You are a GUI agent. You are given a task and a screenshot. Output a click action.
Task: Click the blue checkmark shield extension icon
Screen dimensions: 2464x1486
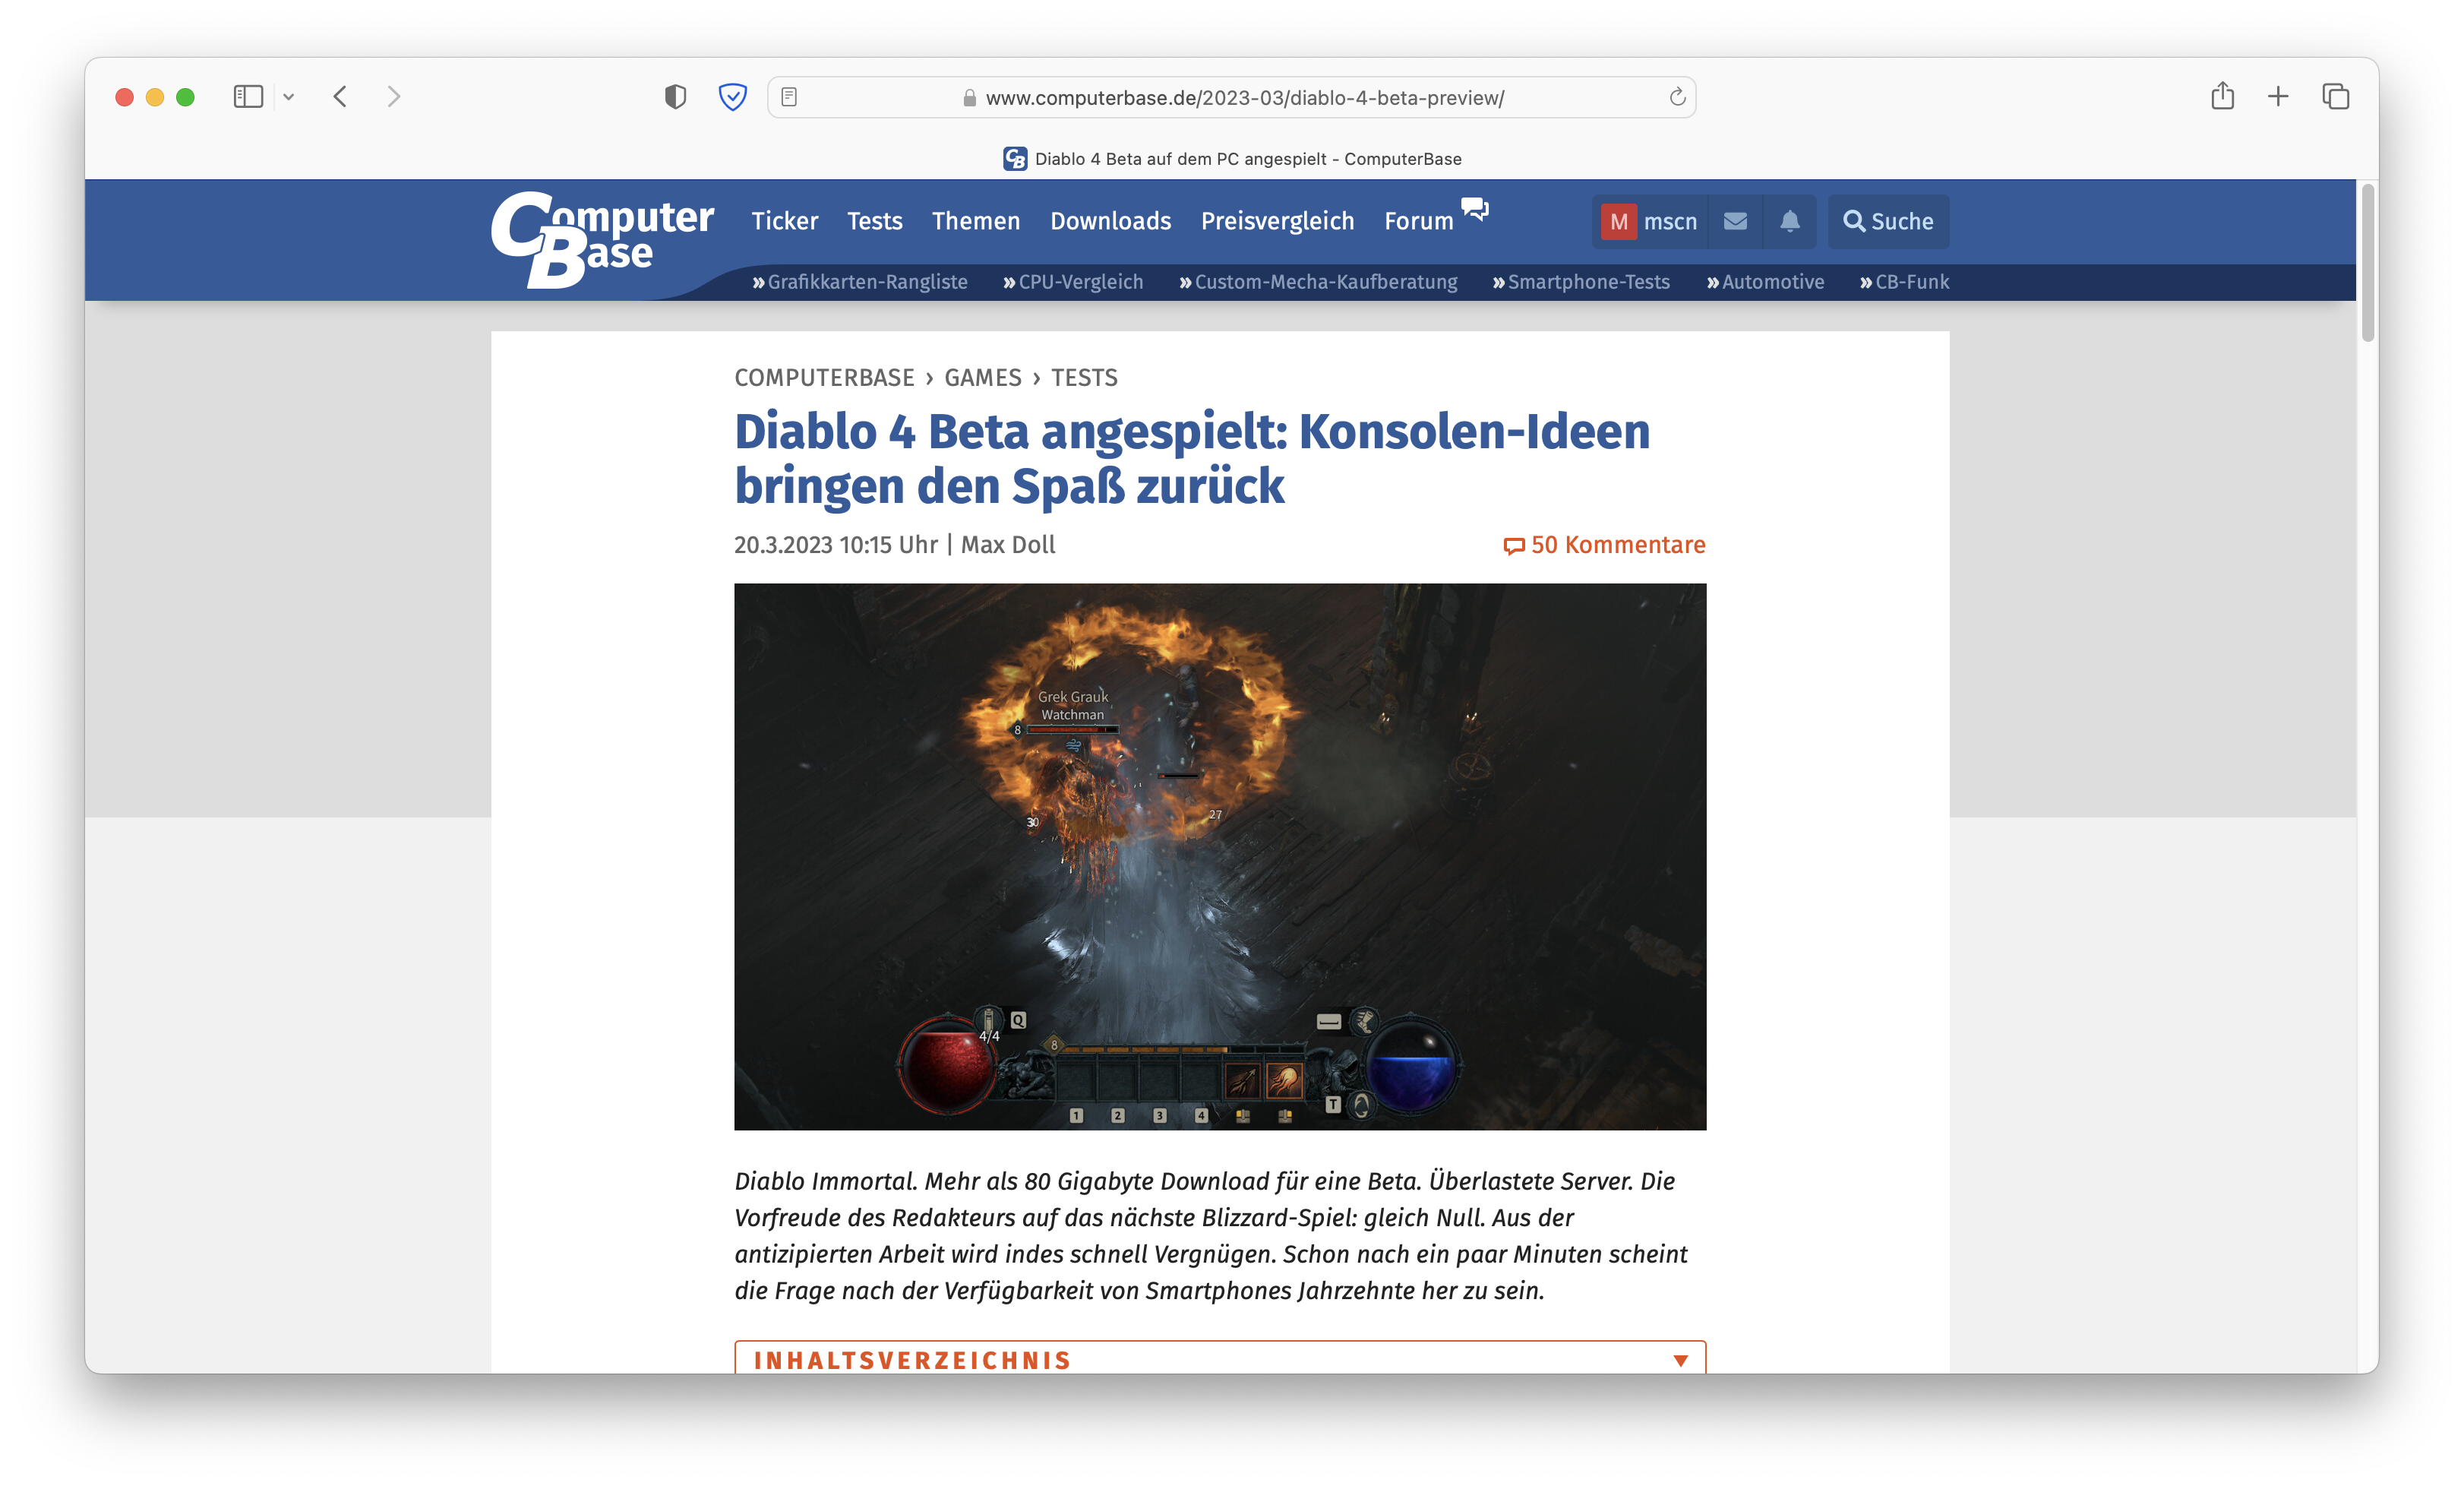pos(733,97)
